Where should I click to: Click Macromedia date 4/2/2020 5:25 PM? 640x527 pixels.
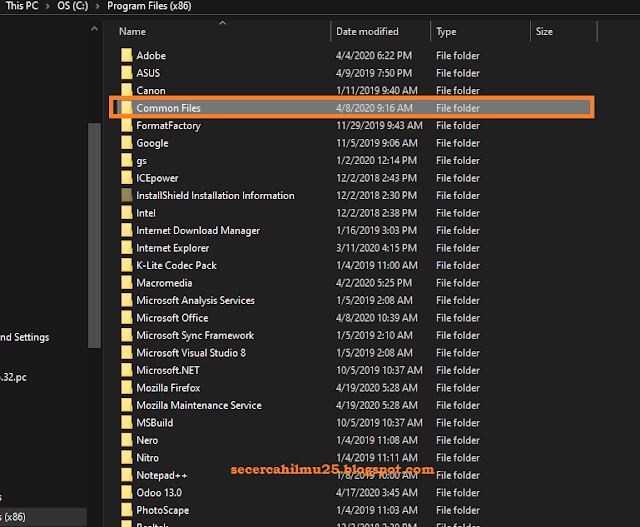[374, 283]
